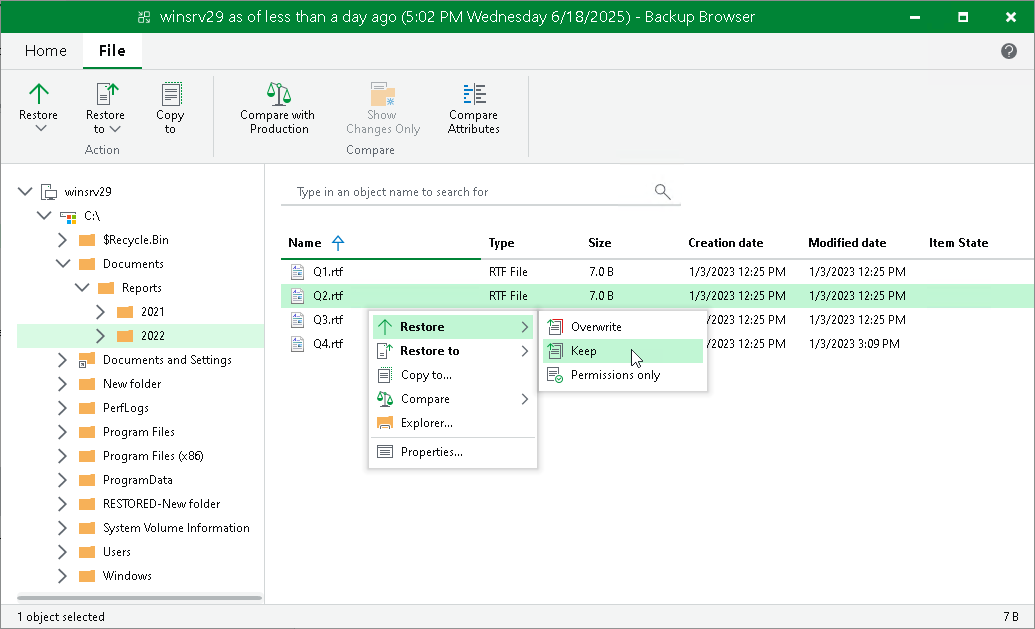Switch to the Home tab
This screenshot has width=1035, height=629.
click(46, 51)
